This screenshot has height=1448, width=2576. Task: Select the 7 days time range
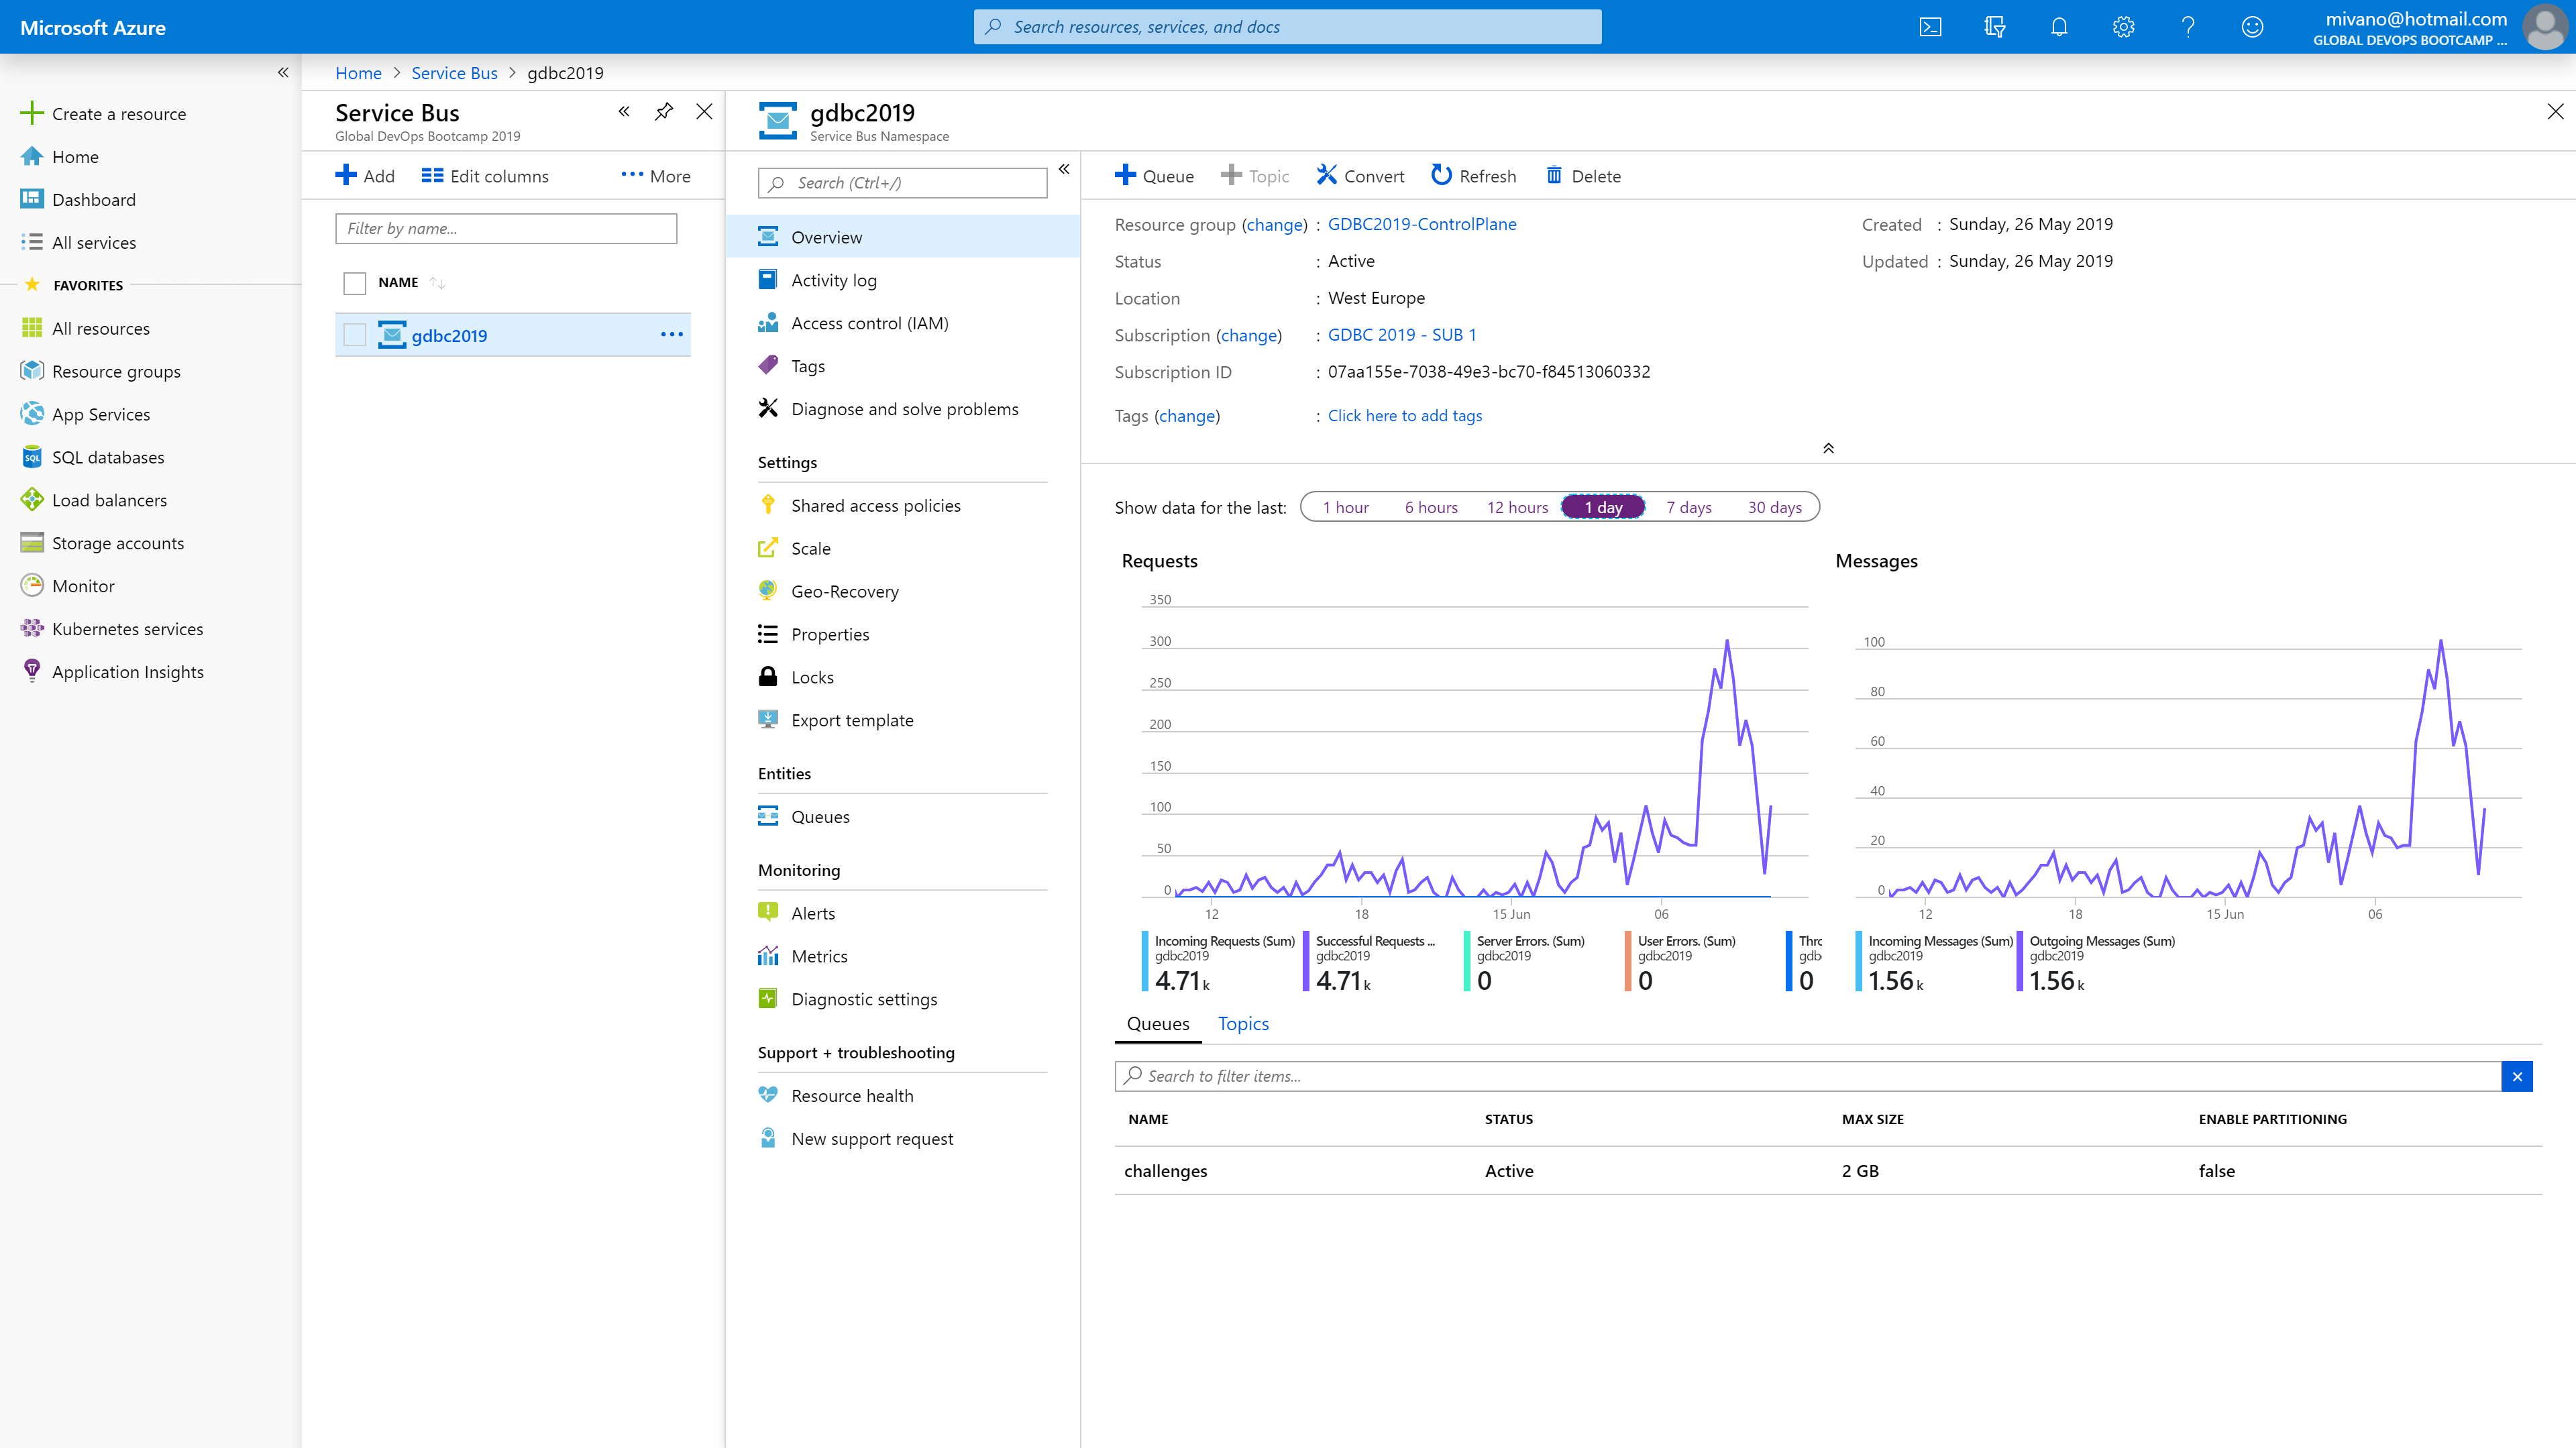(1688, 507)
